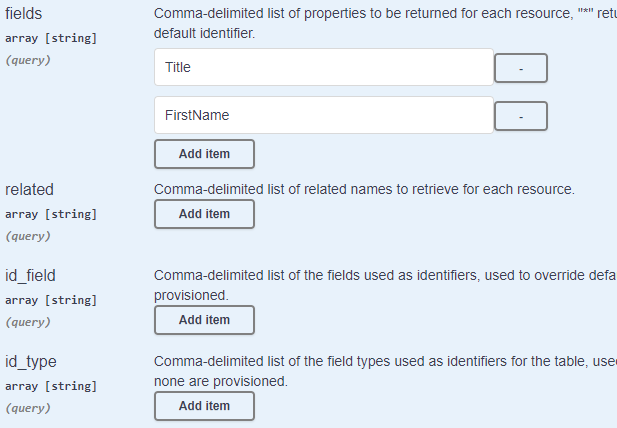The width and height of the screenshot is (617, 428).
Task: Click array[string] type label under fields
Action: pyautogui.click(x=51, y=39)
